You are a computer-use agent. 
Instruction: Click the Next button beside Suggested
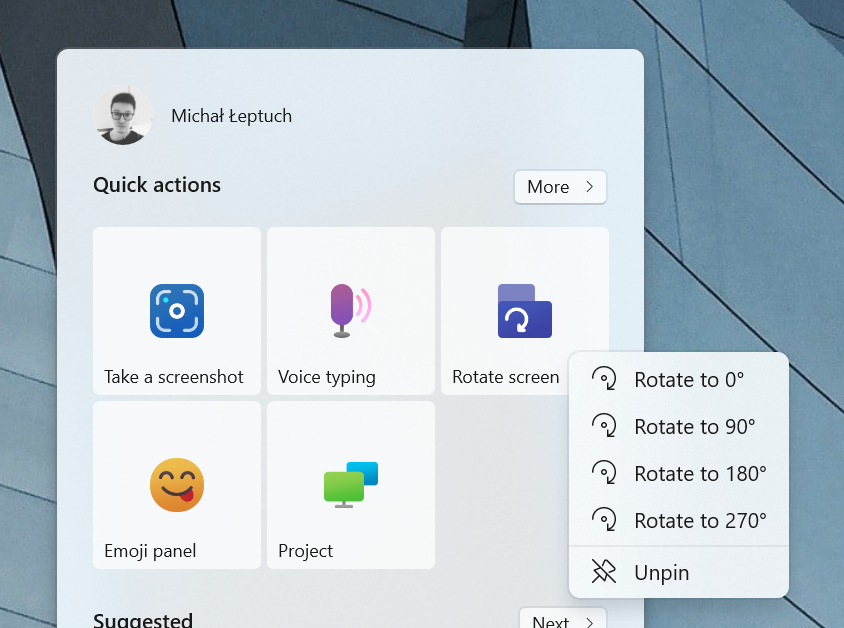[x=562, y=621]
